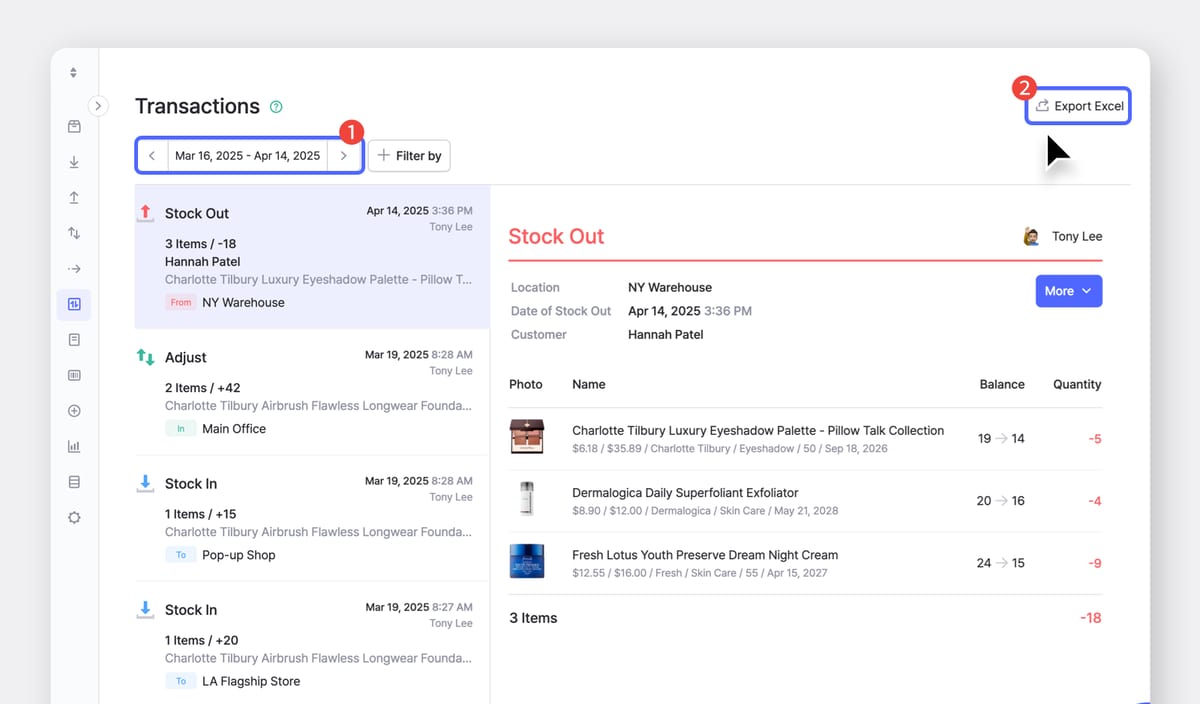Select the Stock Out sidebar icon

[73, 197]
